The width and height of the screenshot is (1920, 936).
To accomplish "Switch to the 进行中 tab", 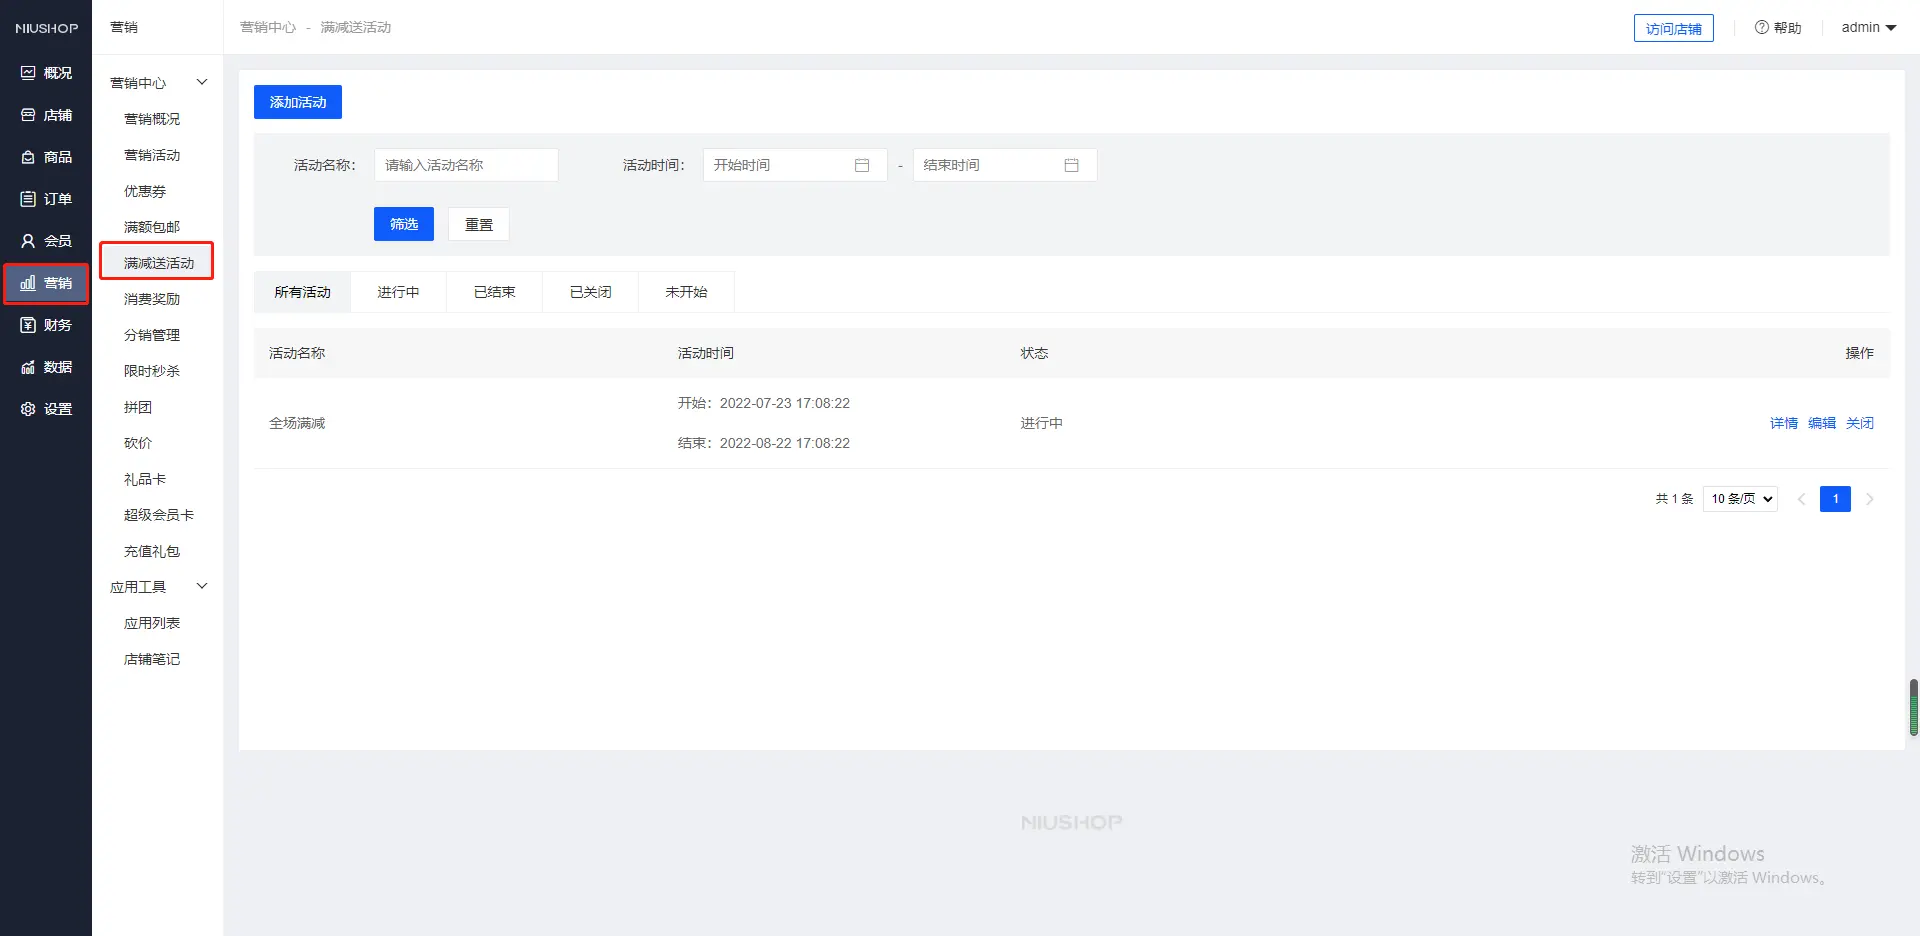I will (398, 292).
